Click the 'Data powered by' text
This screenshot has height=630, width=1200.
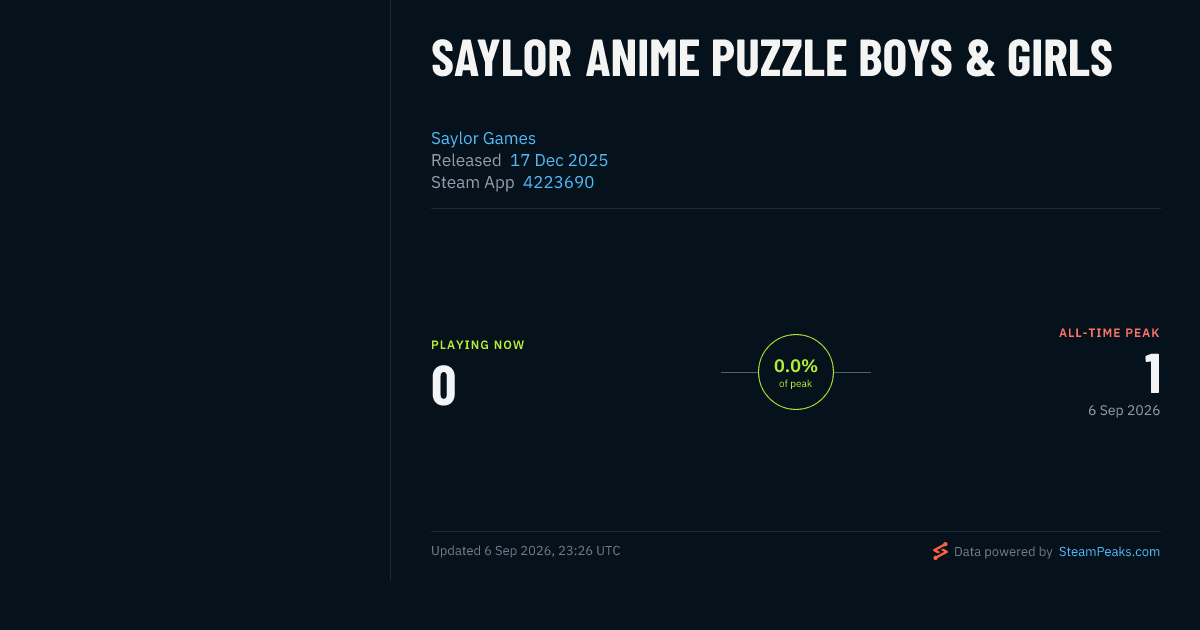1003,551
